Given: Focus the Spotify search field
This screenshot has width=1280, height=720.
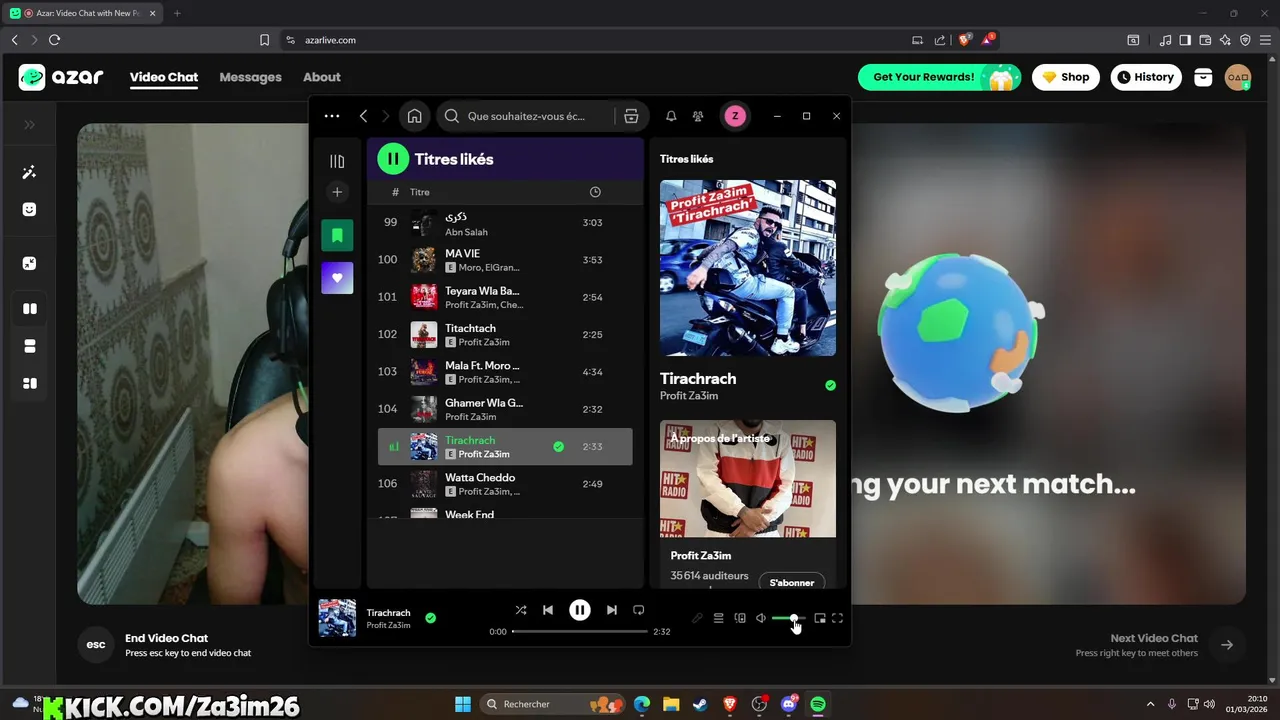Looking at the screenshot, I should [x=530, y=116].
